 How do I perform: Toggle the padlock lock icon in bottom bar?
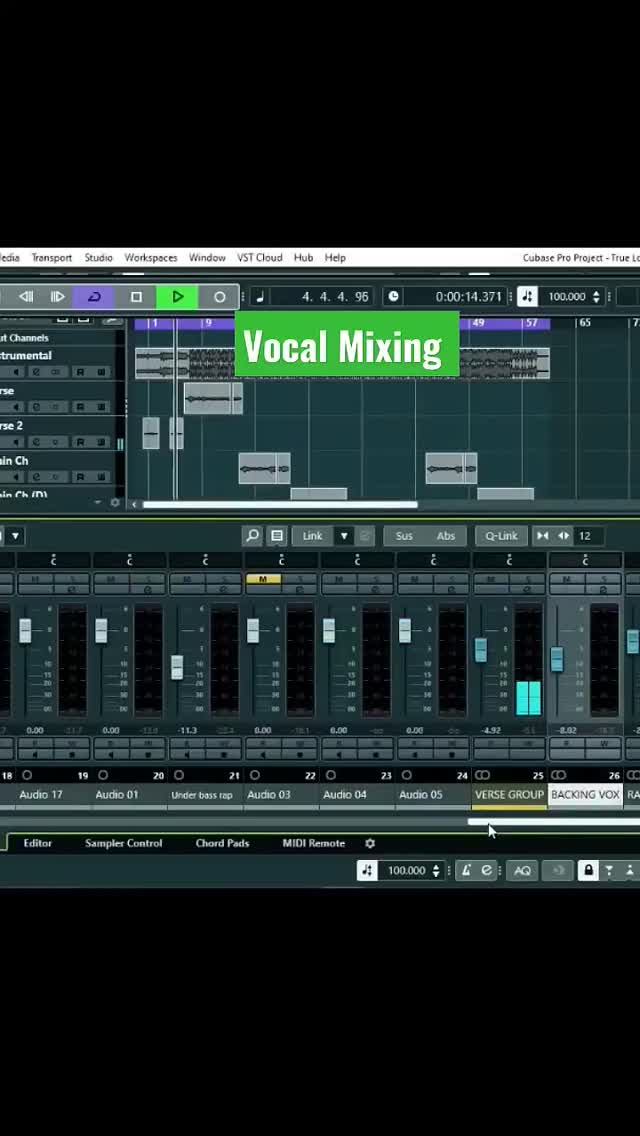(588, 870)
